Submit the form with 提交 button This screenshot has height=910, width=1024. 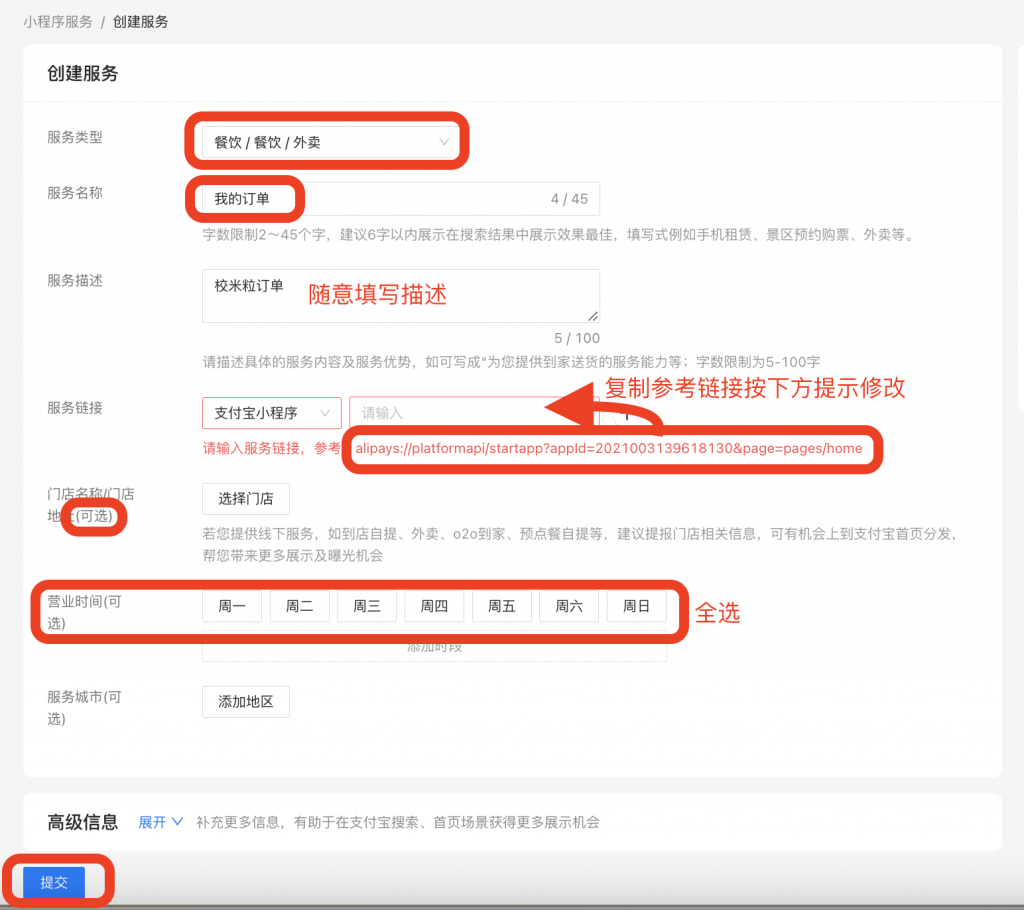click(x=52, y=882)
